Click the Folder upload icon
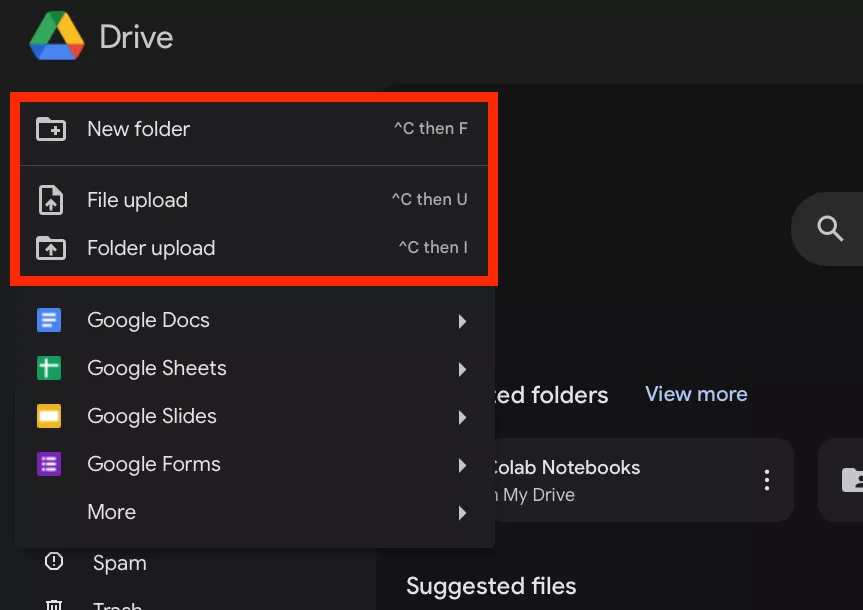This screenshot has width=863, height=610. 51,248
